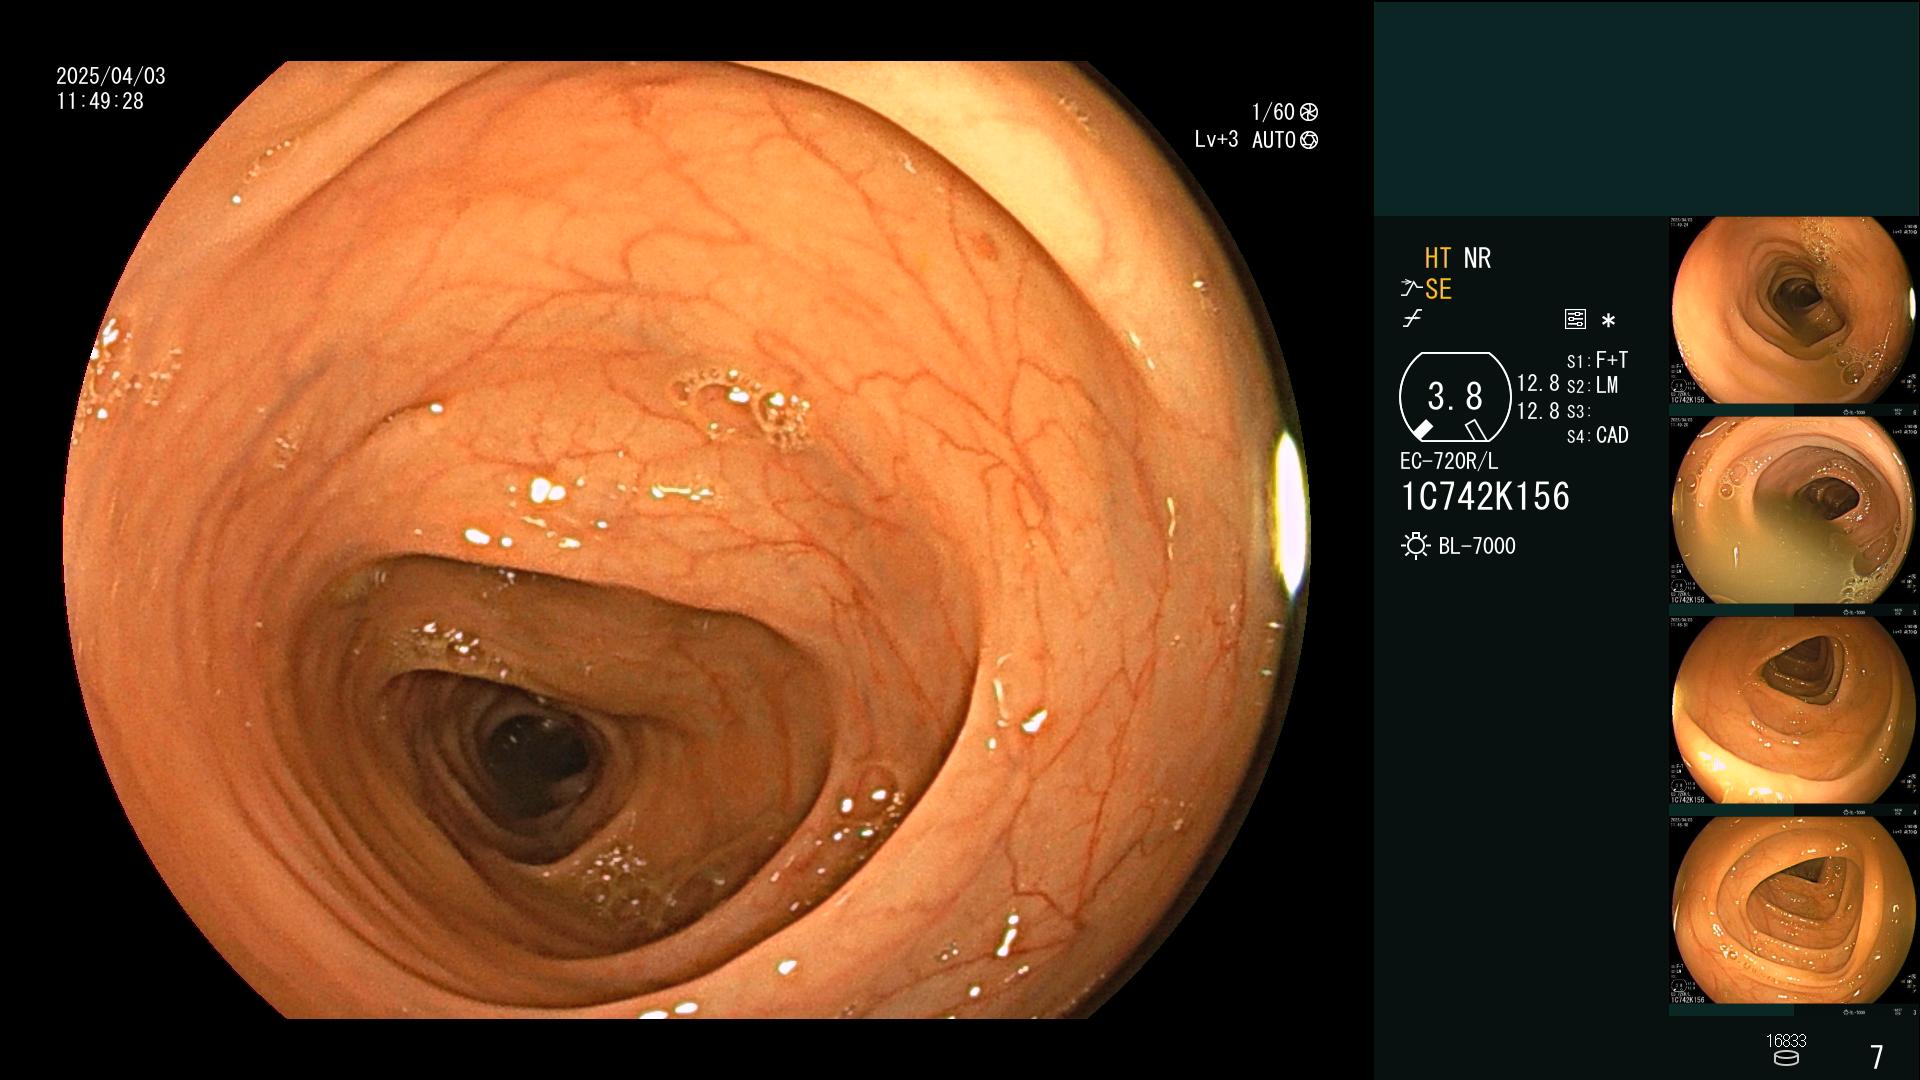Click the AUTO iris mode icon
Image resolution: width=1920 pixels, height=1080 pixels.
pyautogui.click(x=1309, y=141)
